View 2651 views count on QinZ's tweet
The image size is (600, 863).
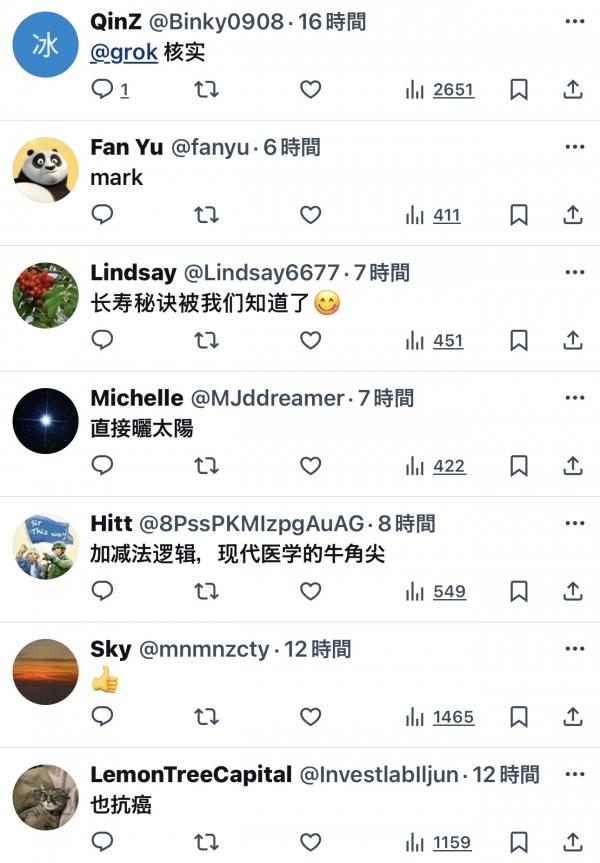point(440,89)
